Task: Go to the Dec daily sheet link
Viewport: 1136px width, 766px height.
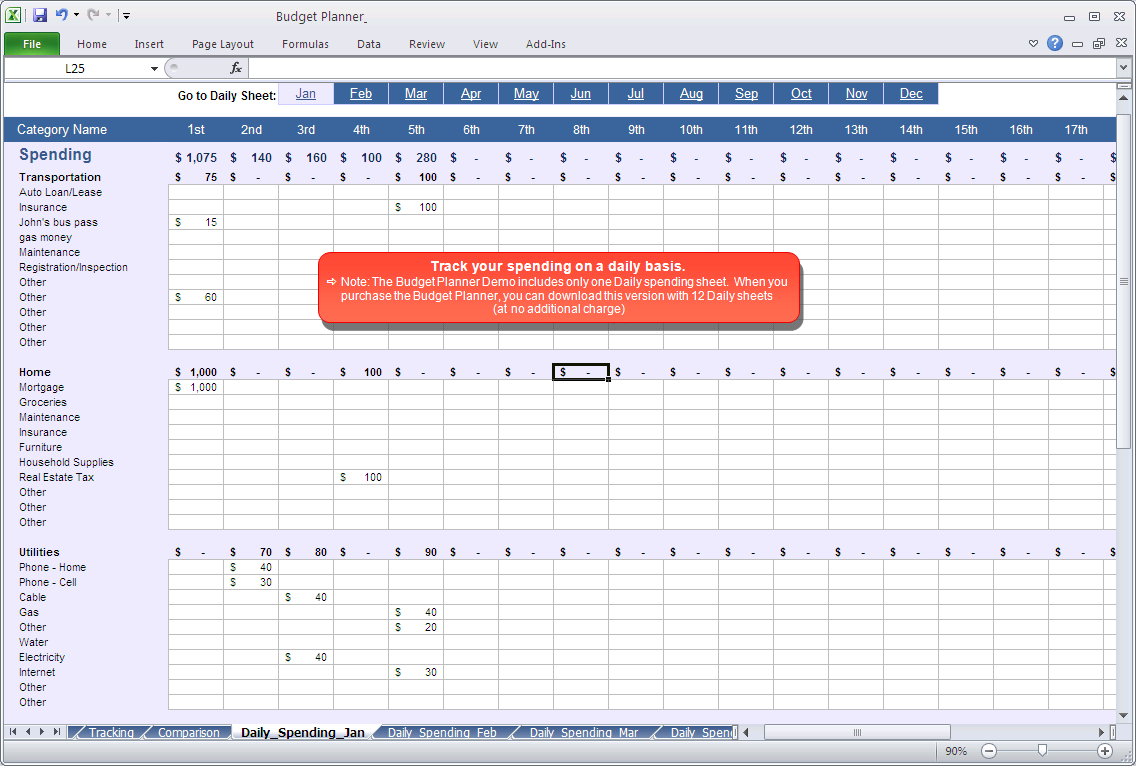Action: 911,94
